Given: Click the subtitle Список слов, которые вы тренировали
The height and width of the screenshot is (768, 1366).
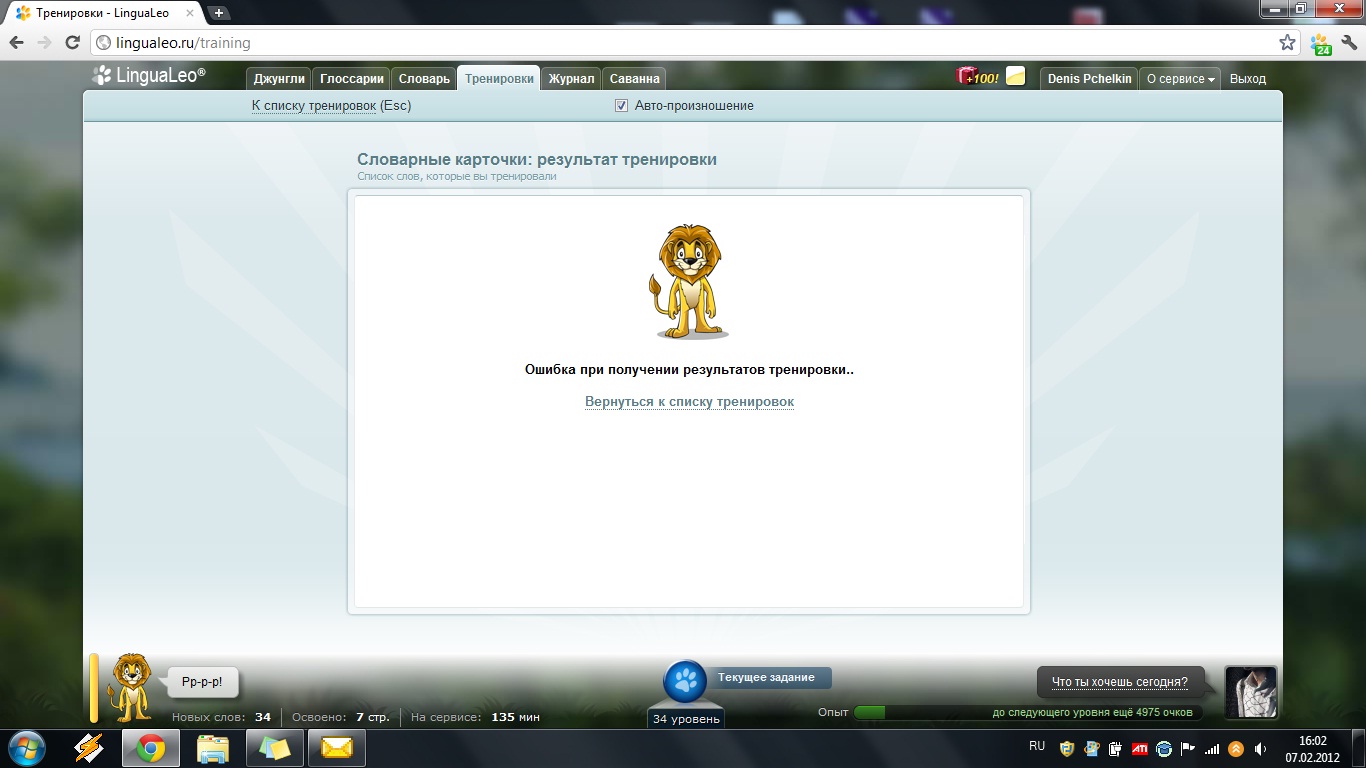Looking at the screenshot, I should point(457,176).
